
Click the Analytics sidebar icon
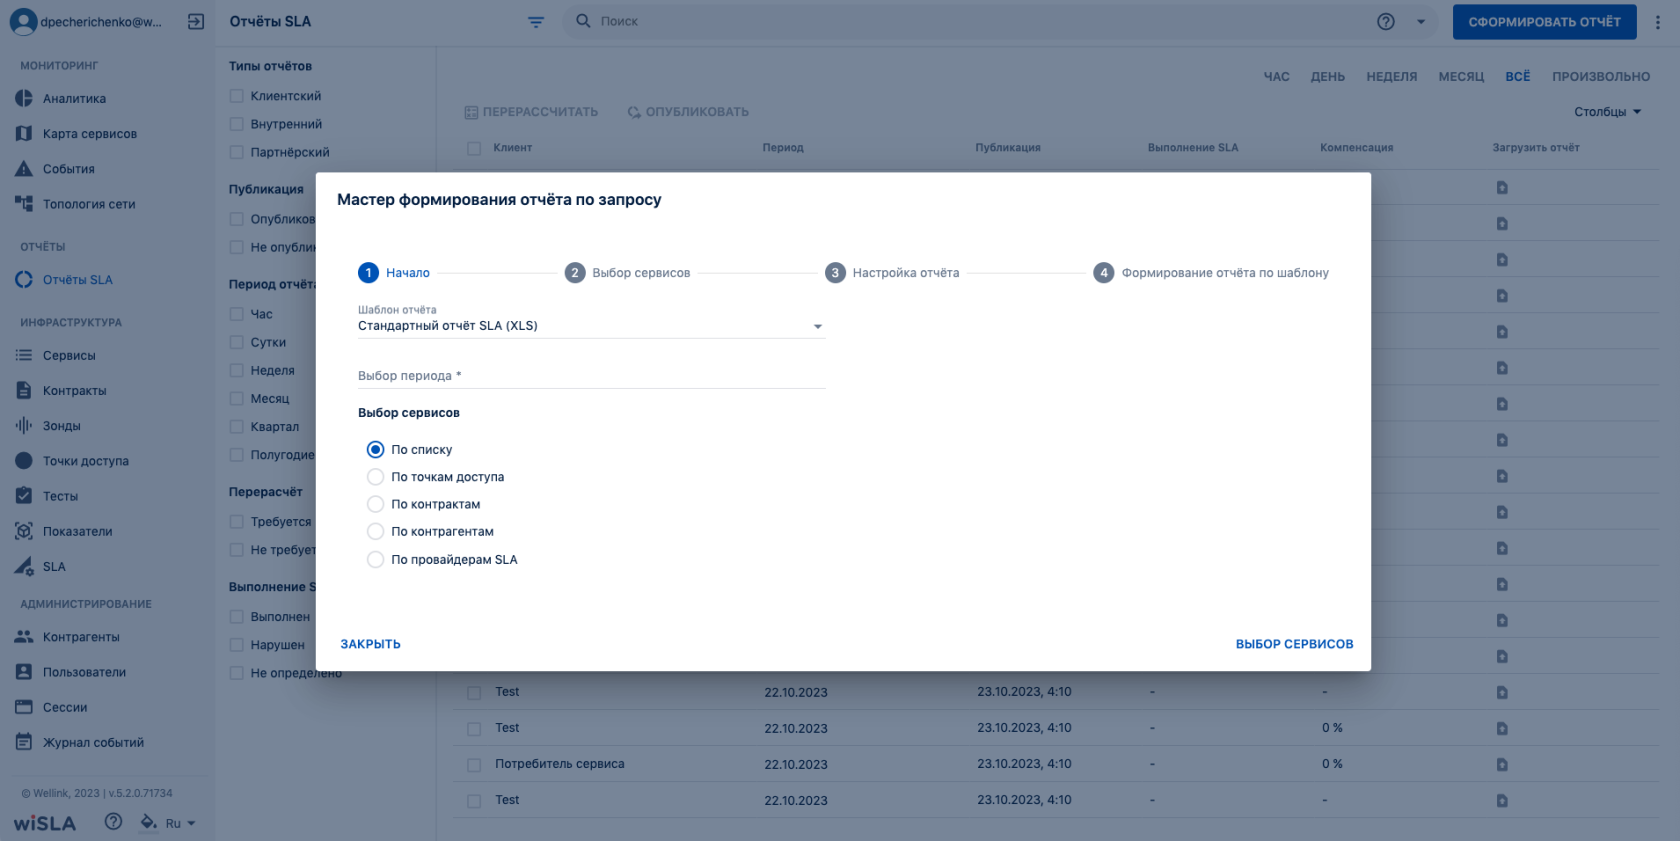click(24, 99)
